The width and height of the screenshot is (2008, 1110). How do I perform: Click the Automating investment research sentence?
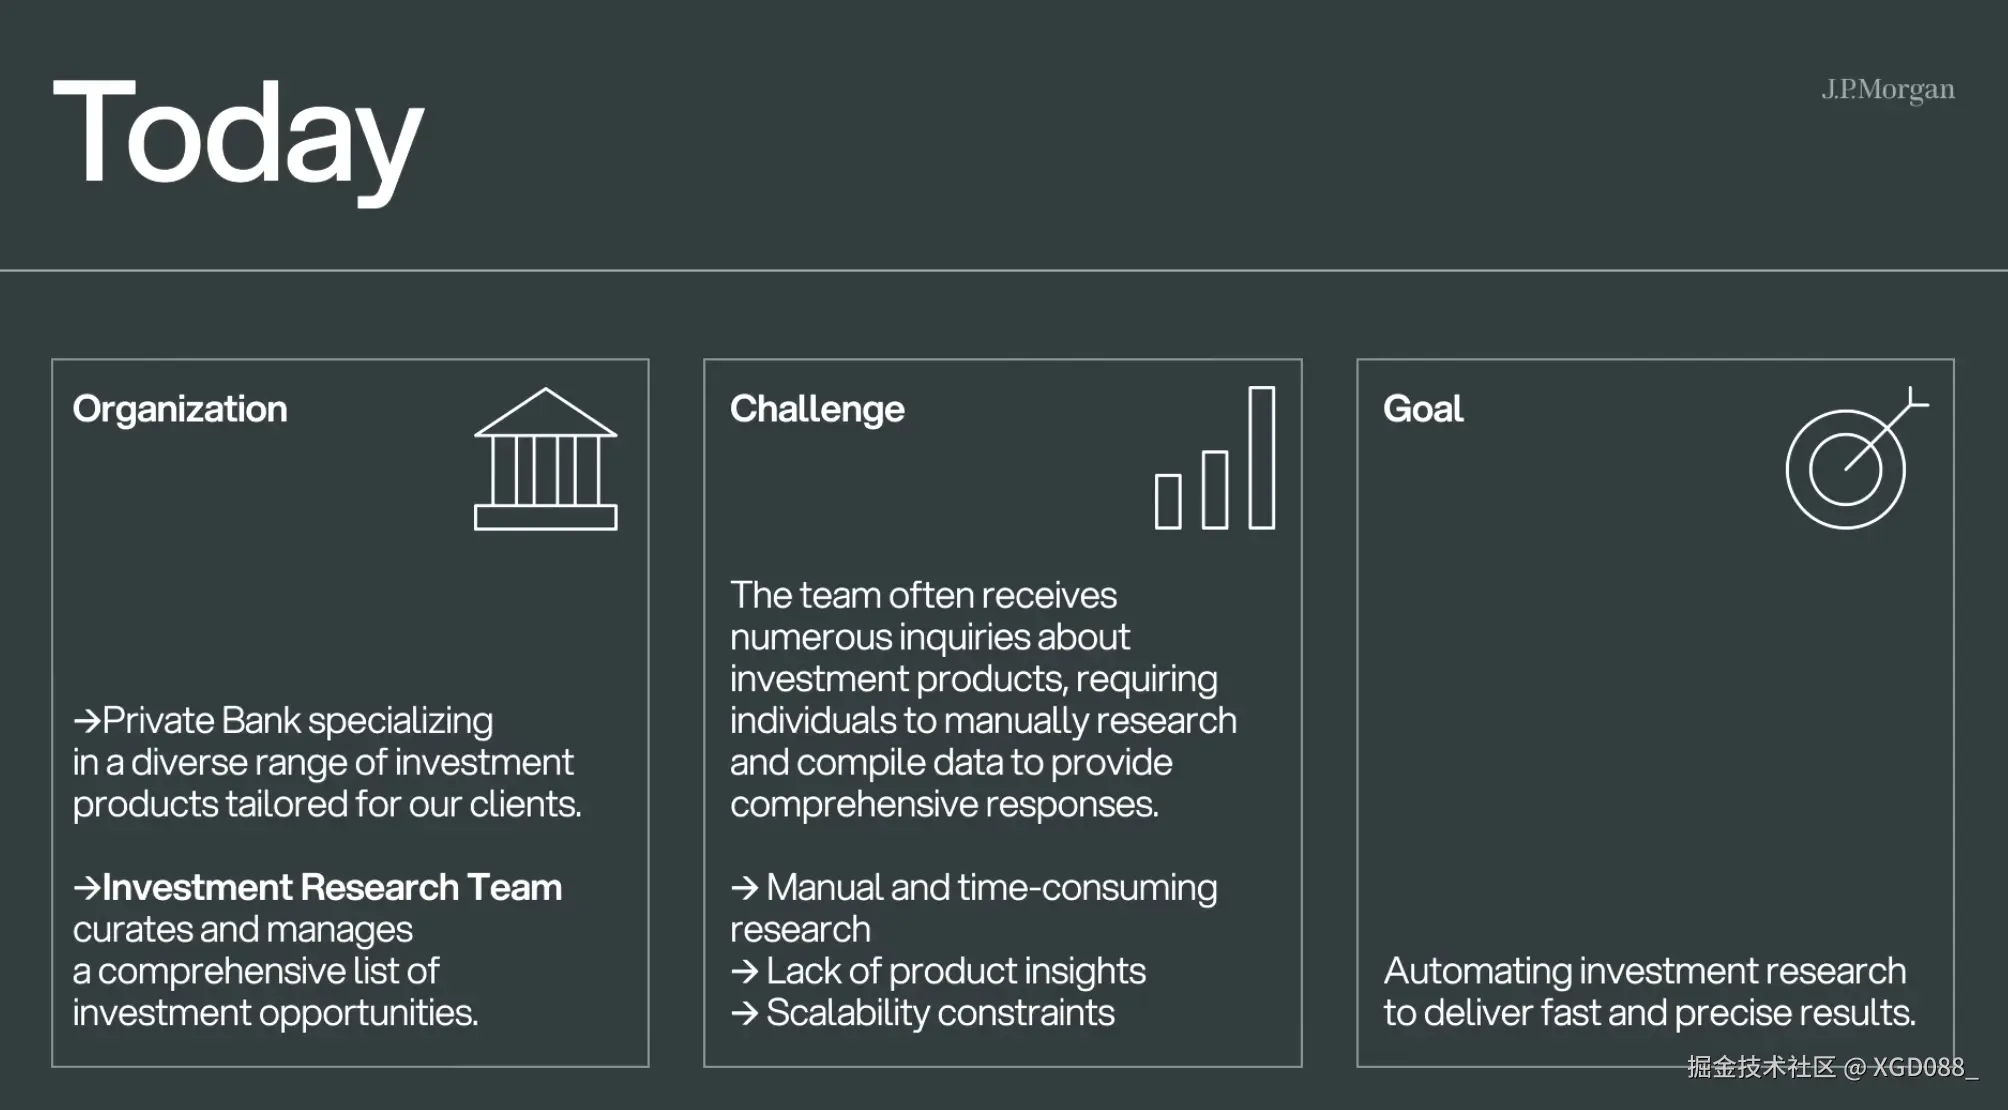point(1649,991)
